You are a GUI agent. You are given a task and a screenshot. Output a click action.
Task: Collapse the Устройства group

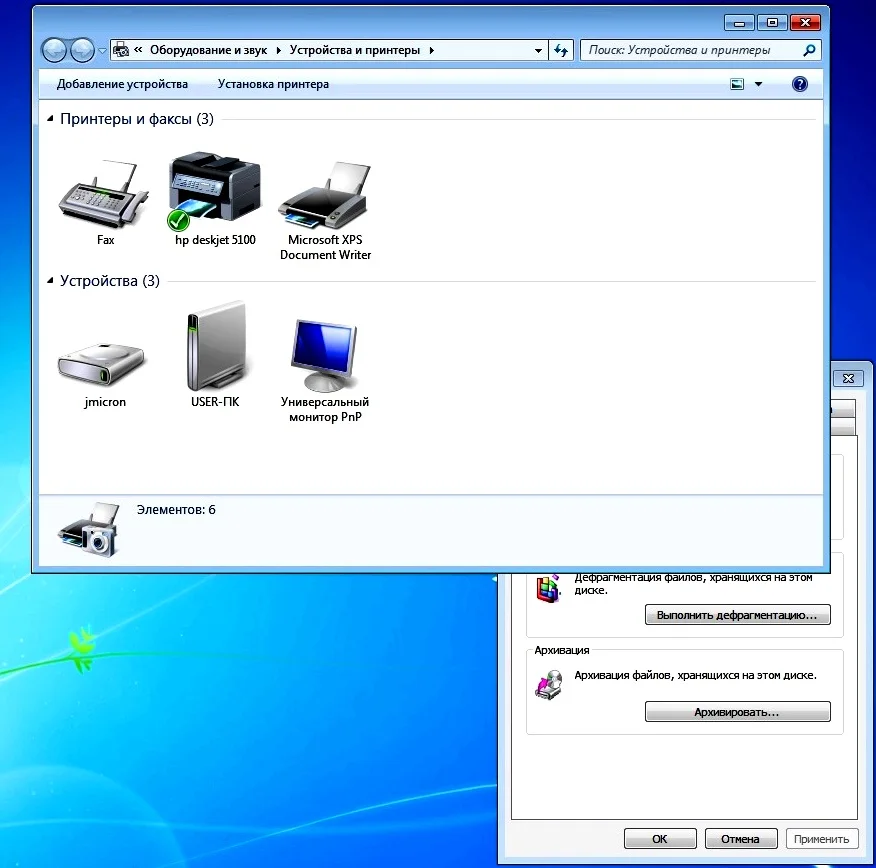point(50,280)
